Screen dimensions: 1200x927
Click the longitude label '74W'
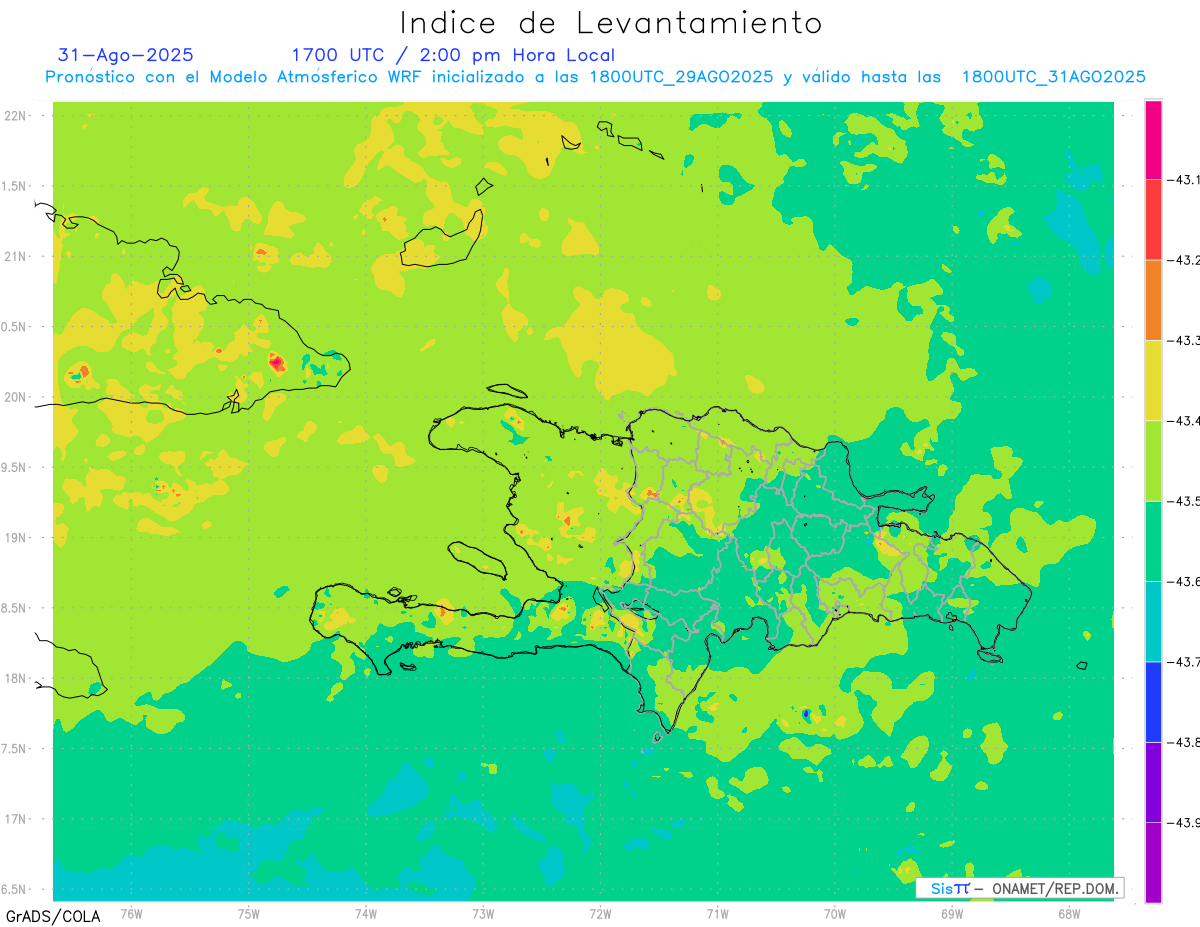pos(366,913)
